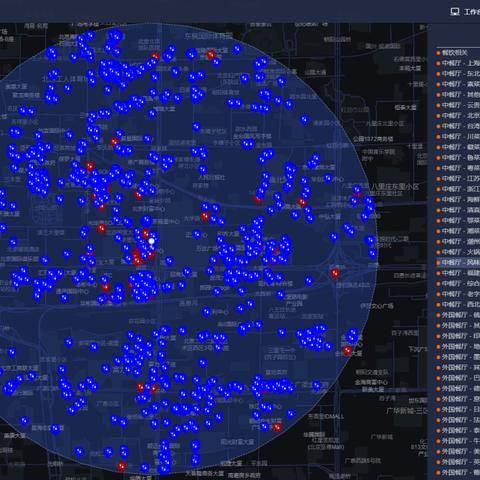480x480 pixels.
Task: Click the white center point marker
Action: click(151, 241)
